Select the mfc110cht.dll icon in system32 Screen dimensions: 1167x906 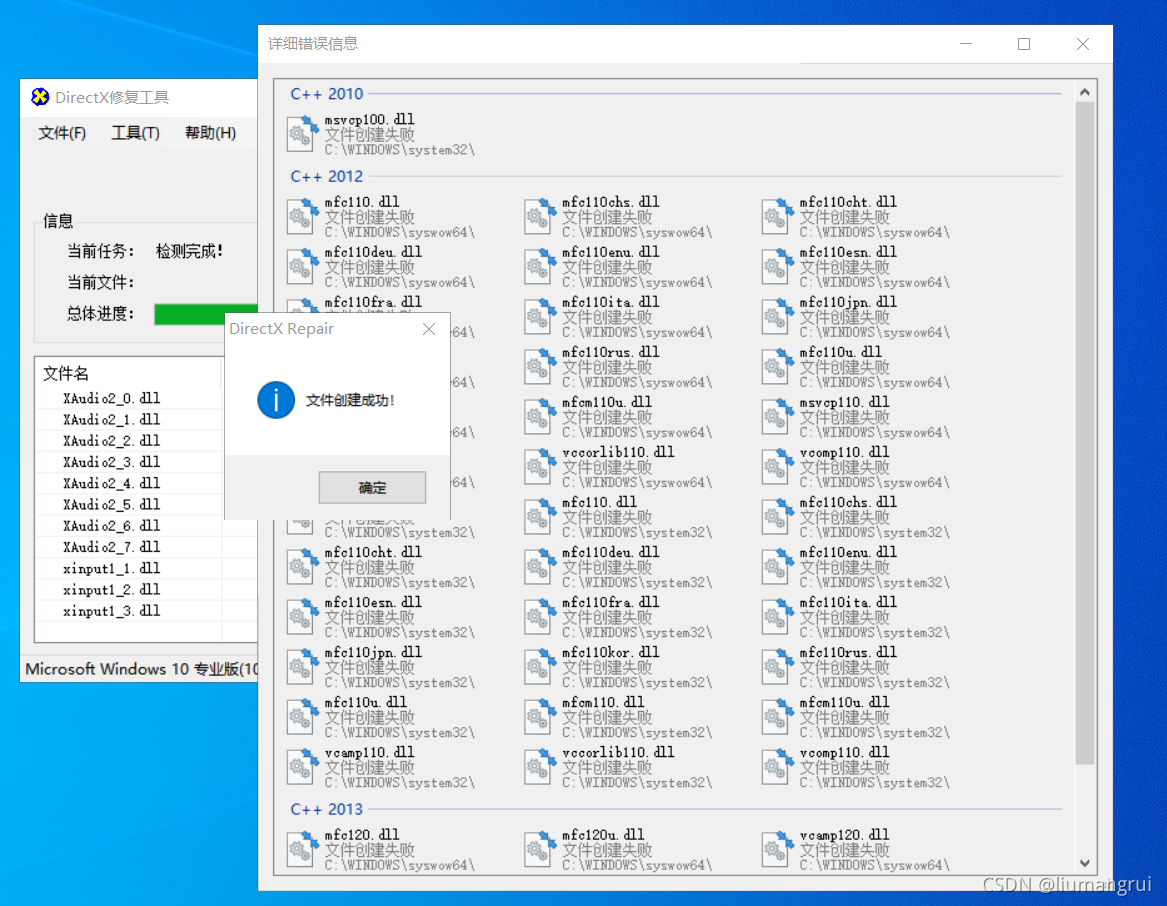(x=303, y=567)
